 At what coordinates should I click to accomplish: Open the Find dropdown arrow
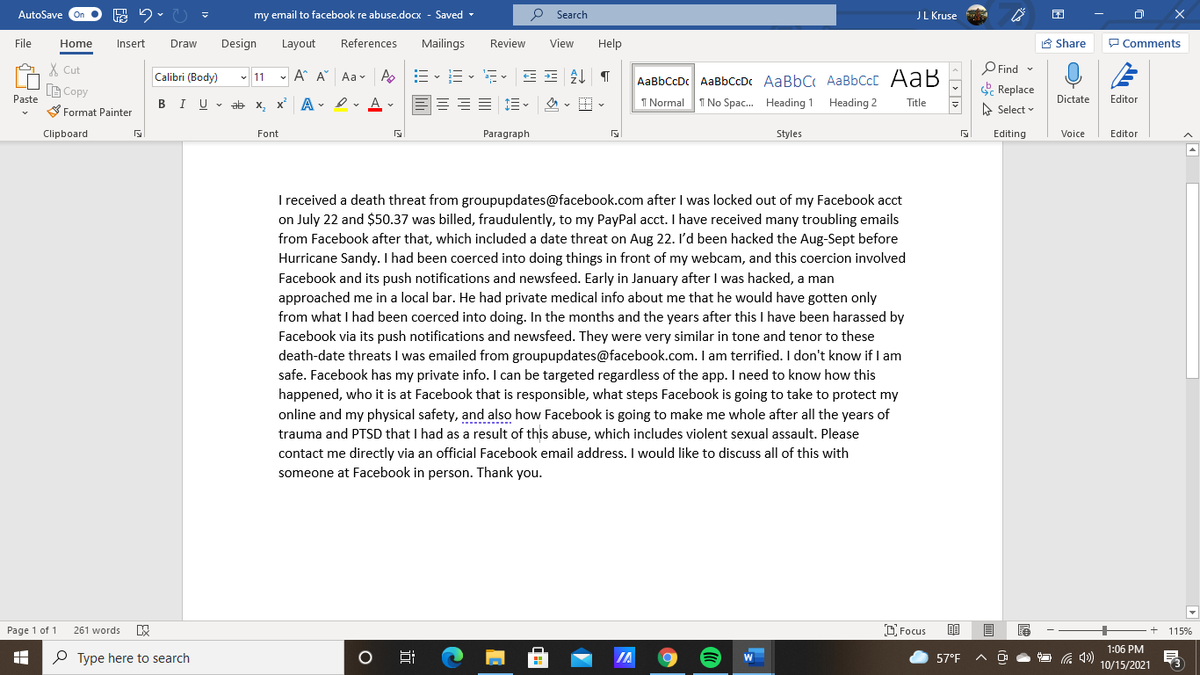(1029, 69)
